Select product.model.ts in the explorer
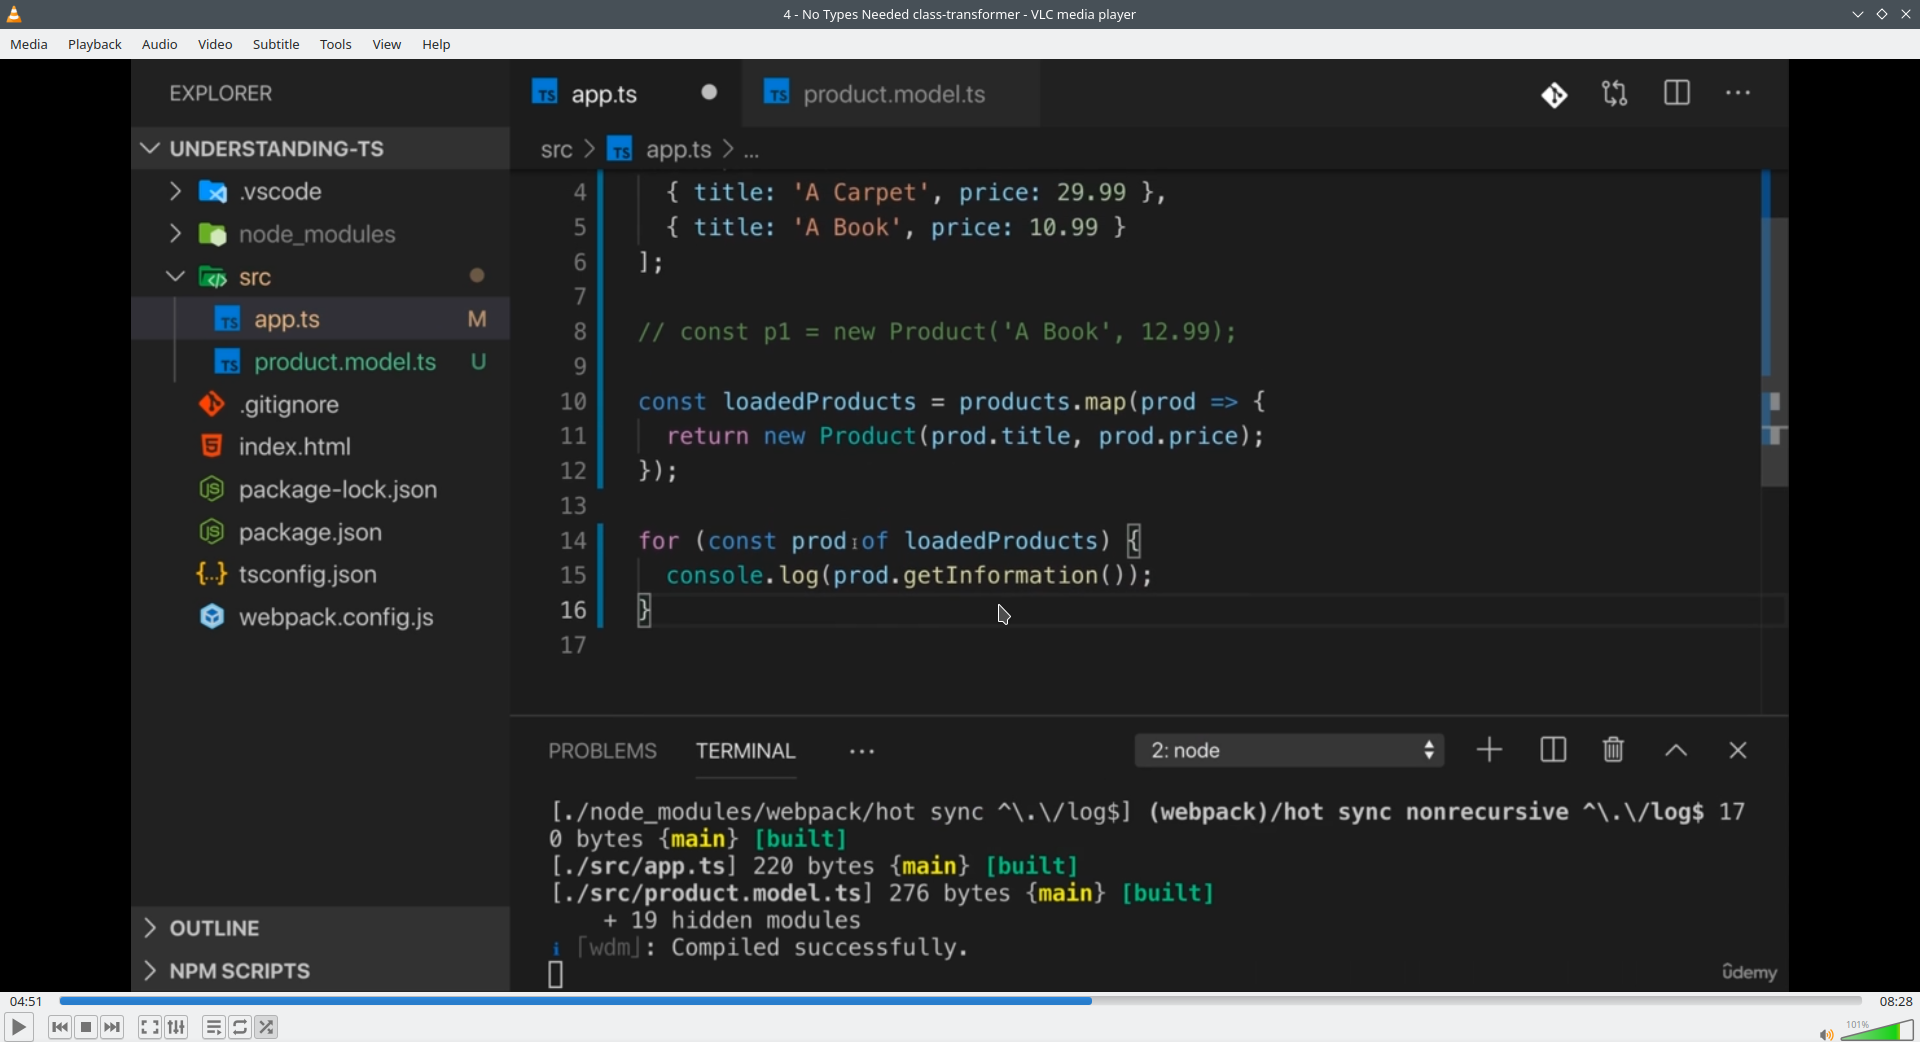The image size is (1920, 1042). coord(320,362)
